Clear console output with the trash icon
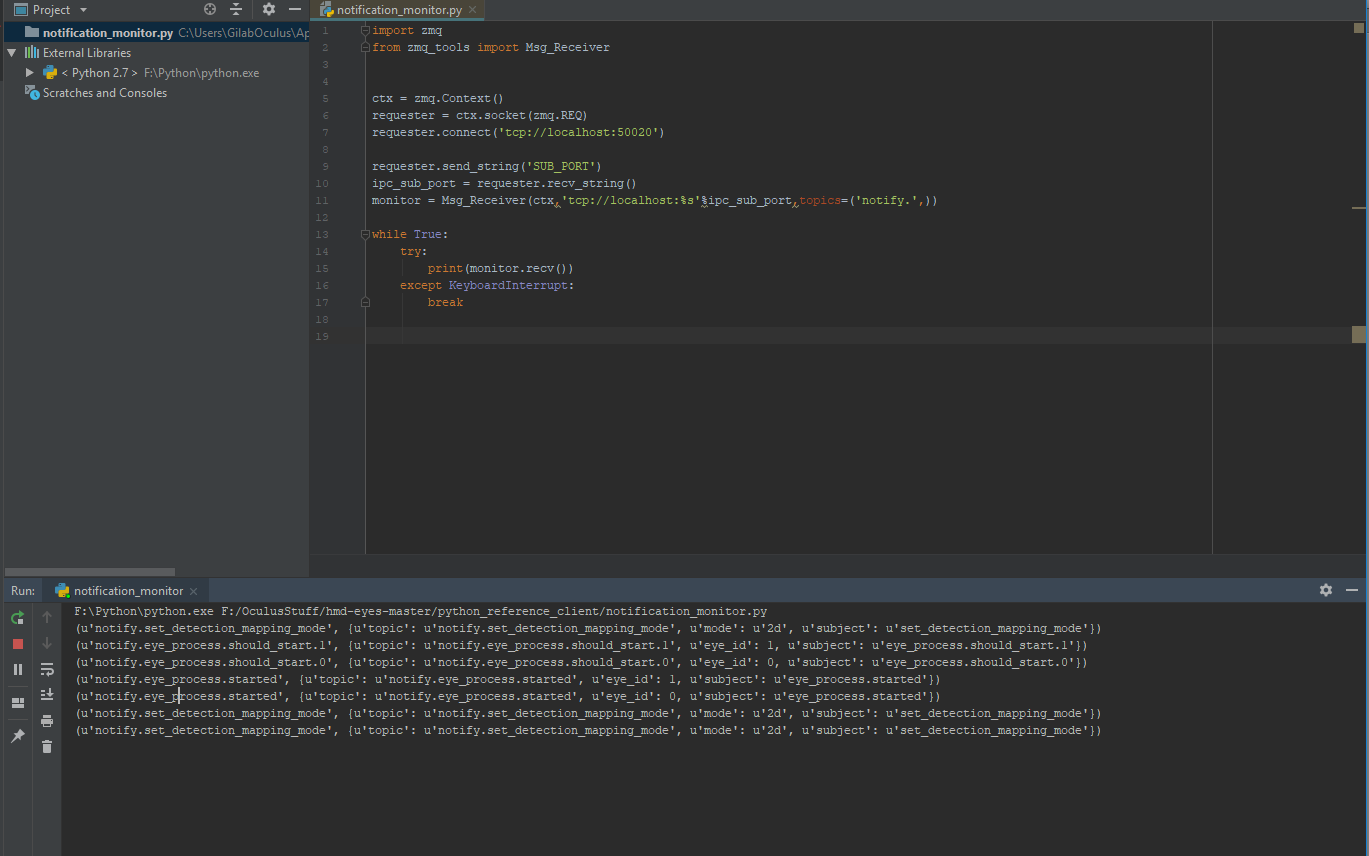The height and width of the screenshot is (856, 1369). (46, 746)
